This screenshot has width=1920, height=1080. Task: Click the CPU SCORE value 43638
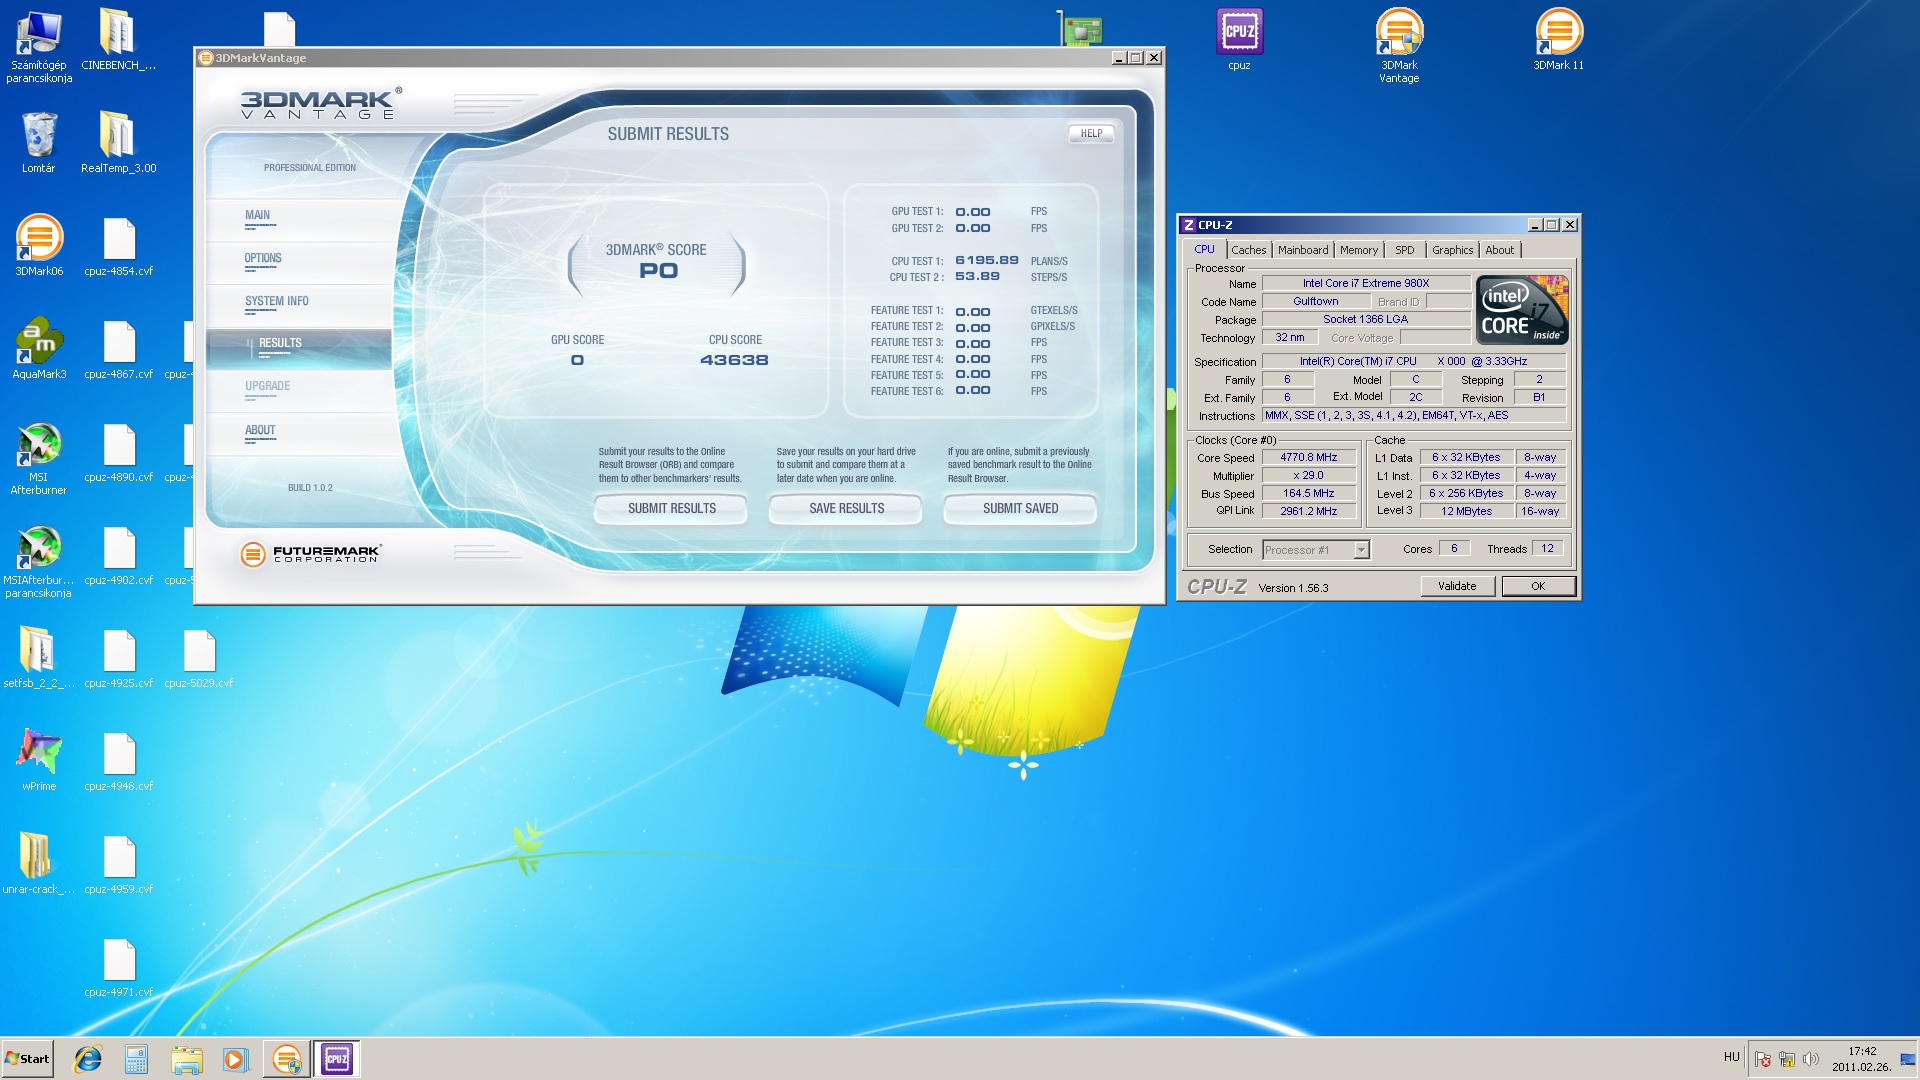click(734, 360)
